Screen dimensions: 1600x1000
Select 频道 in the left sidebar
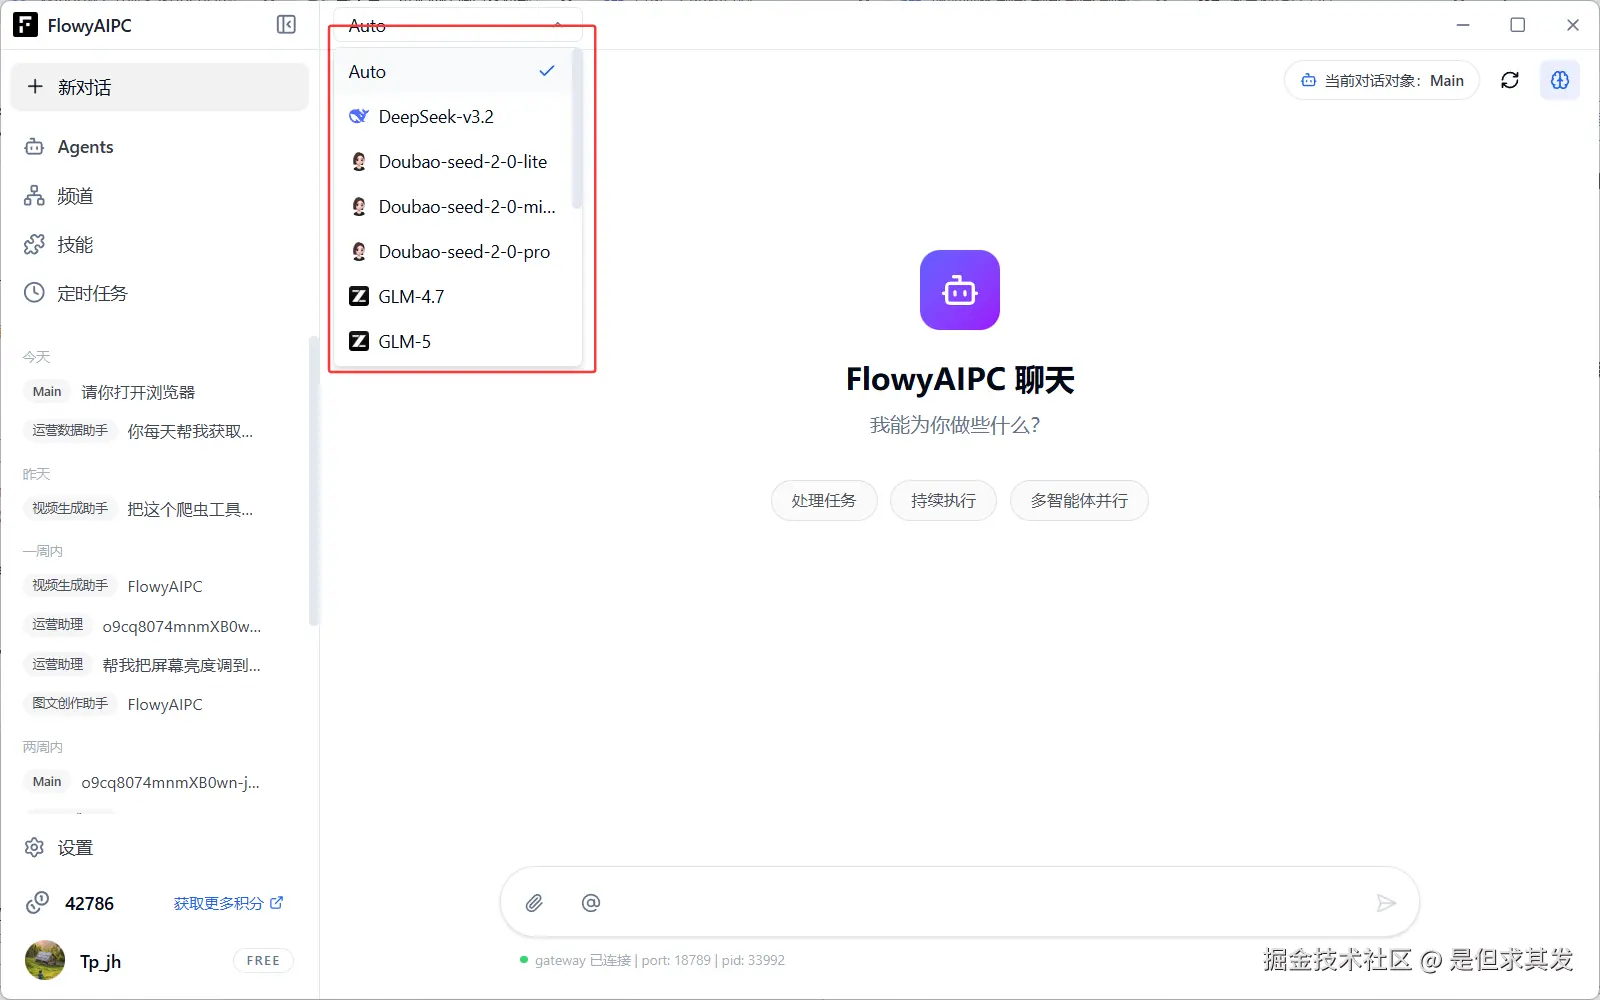(74, 196)
